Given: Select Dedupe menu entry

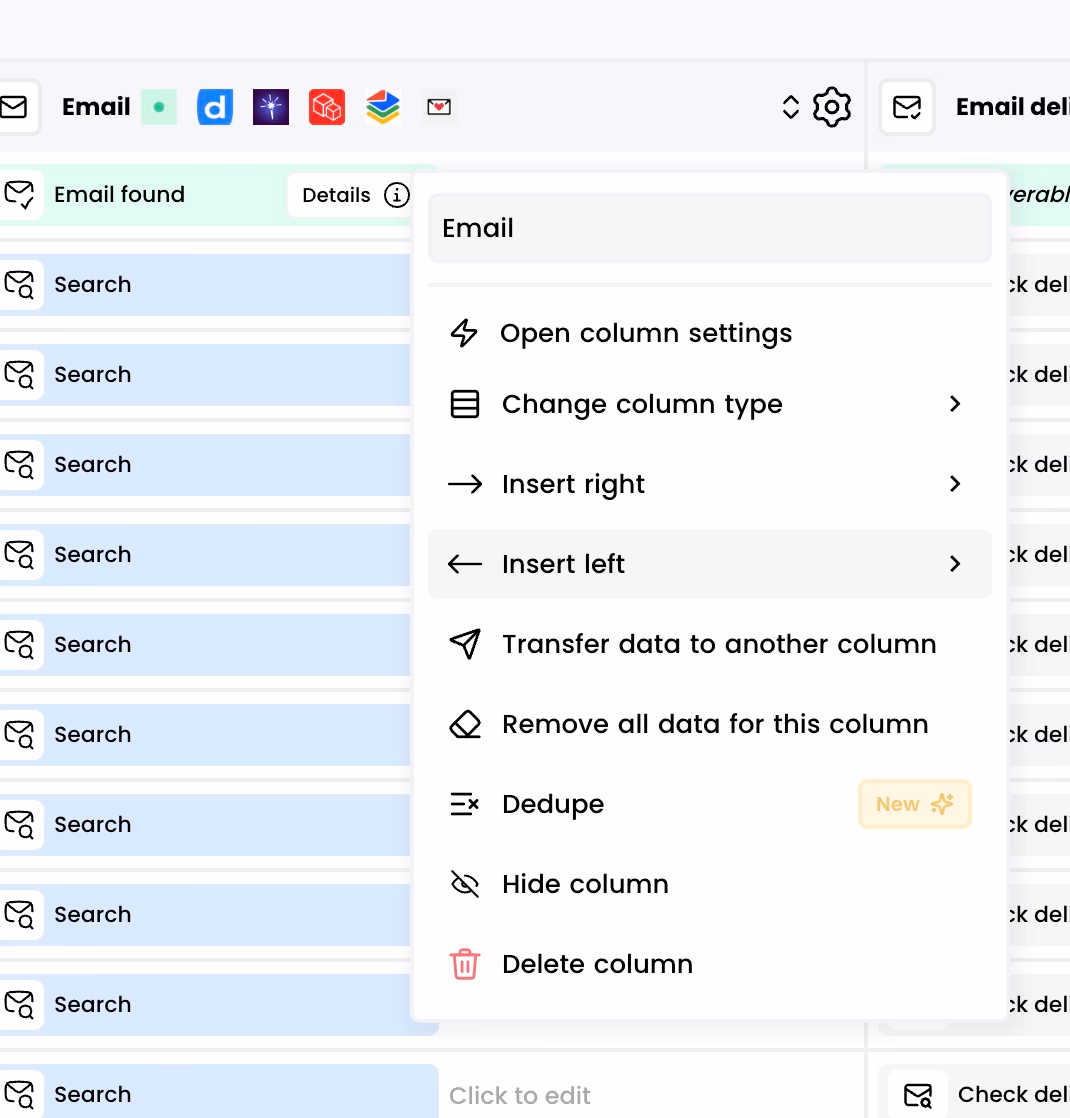Looking at the screenshot, I should point(709,804).
